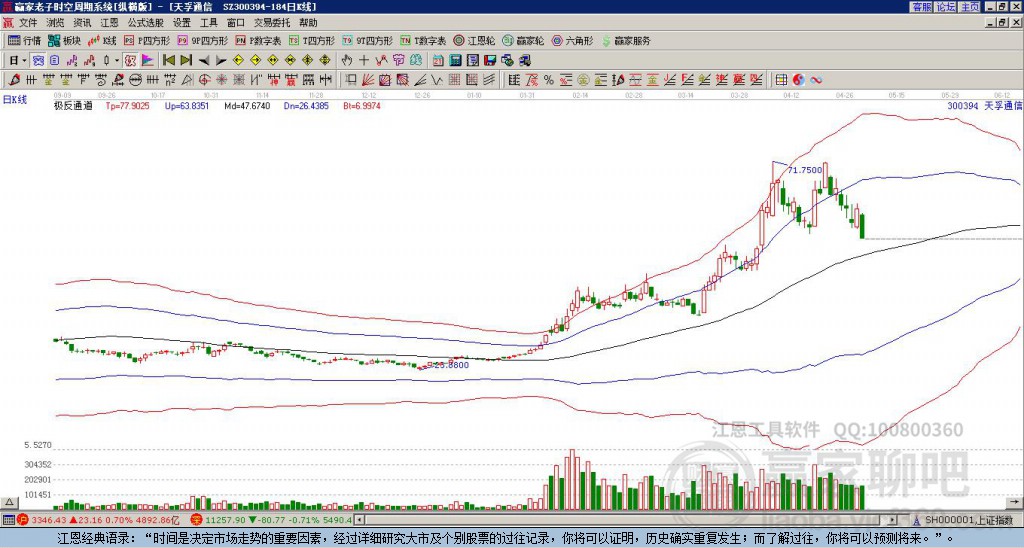Open the 9P四方形 tool
The height and width of the screenshot is (548, 1024).
coord(203,40)
